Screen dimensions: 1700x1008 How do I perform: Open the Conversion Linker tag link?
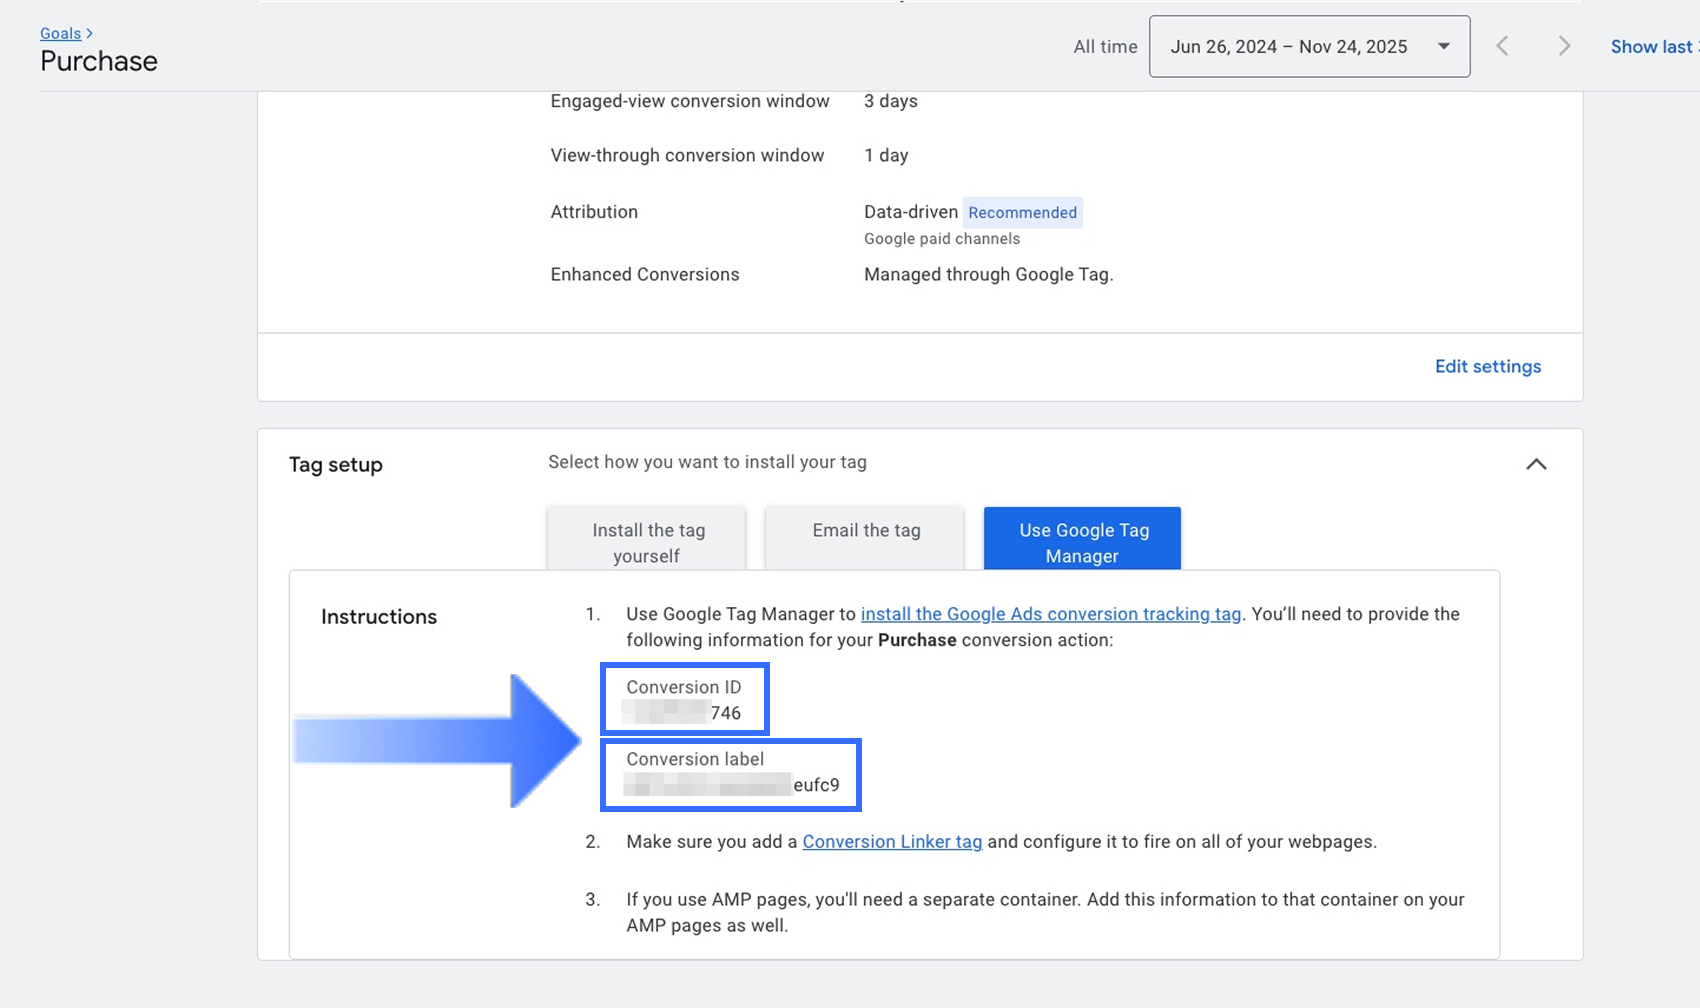[892, 842]
